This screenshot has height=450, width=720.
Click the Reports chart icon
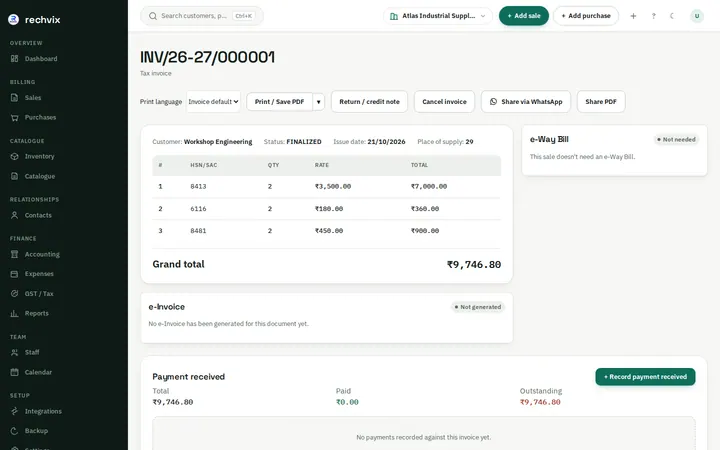[15, 314]
